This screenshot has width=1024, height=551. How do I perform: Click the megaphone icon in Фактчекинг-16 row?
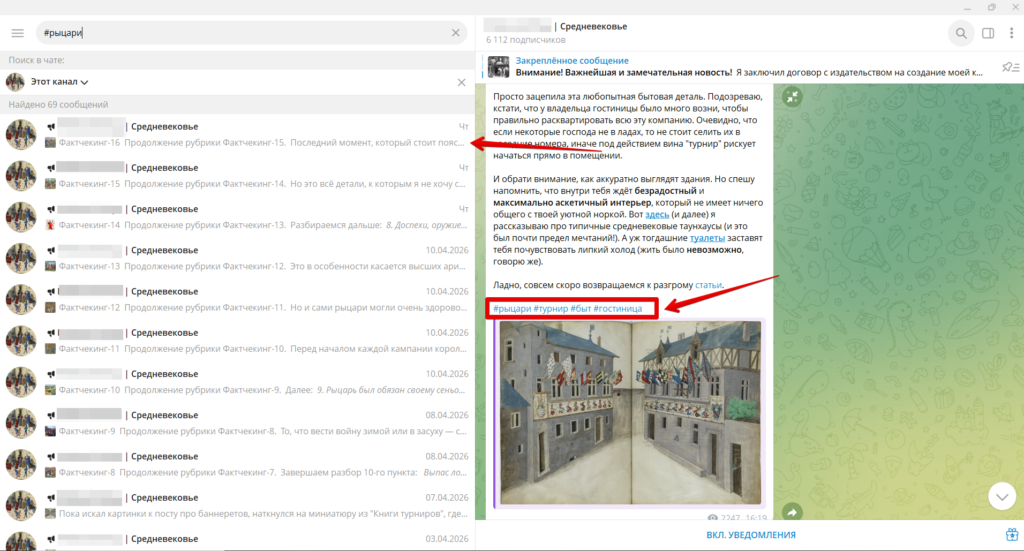[50, 127]
